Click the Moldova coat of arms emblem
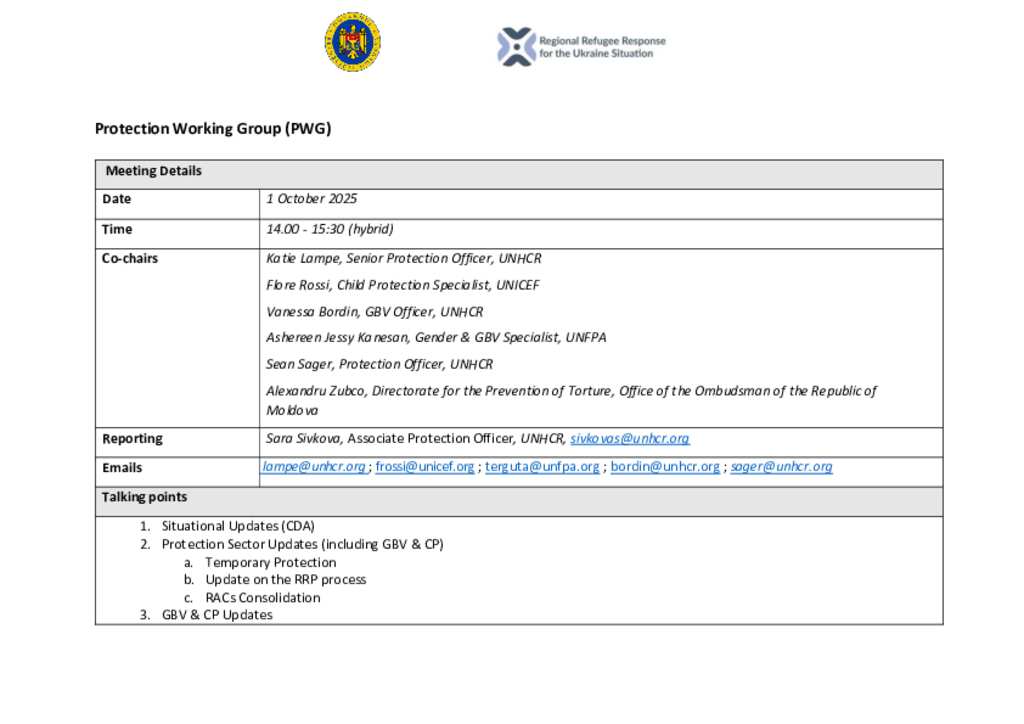1024x724 pixels. click(x=352, y=42)
